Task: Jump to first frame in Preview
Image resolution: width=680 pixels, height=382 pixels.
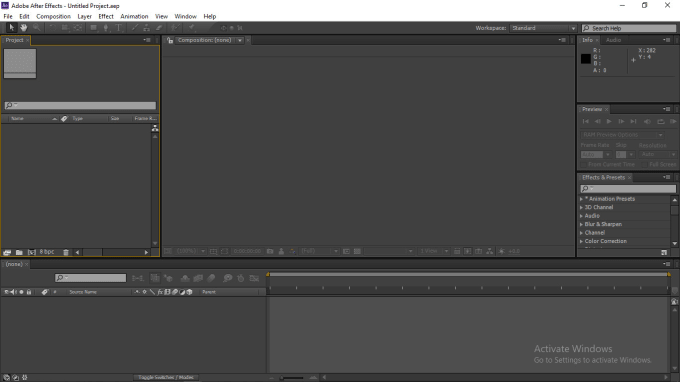Action: [x=585, y=121]
